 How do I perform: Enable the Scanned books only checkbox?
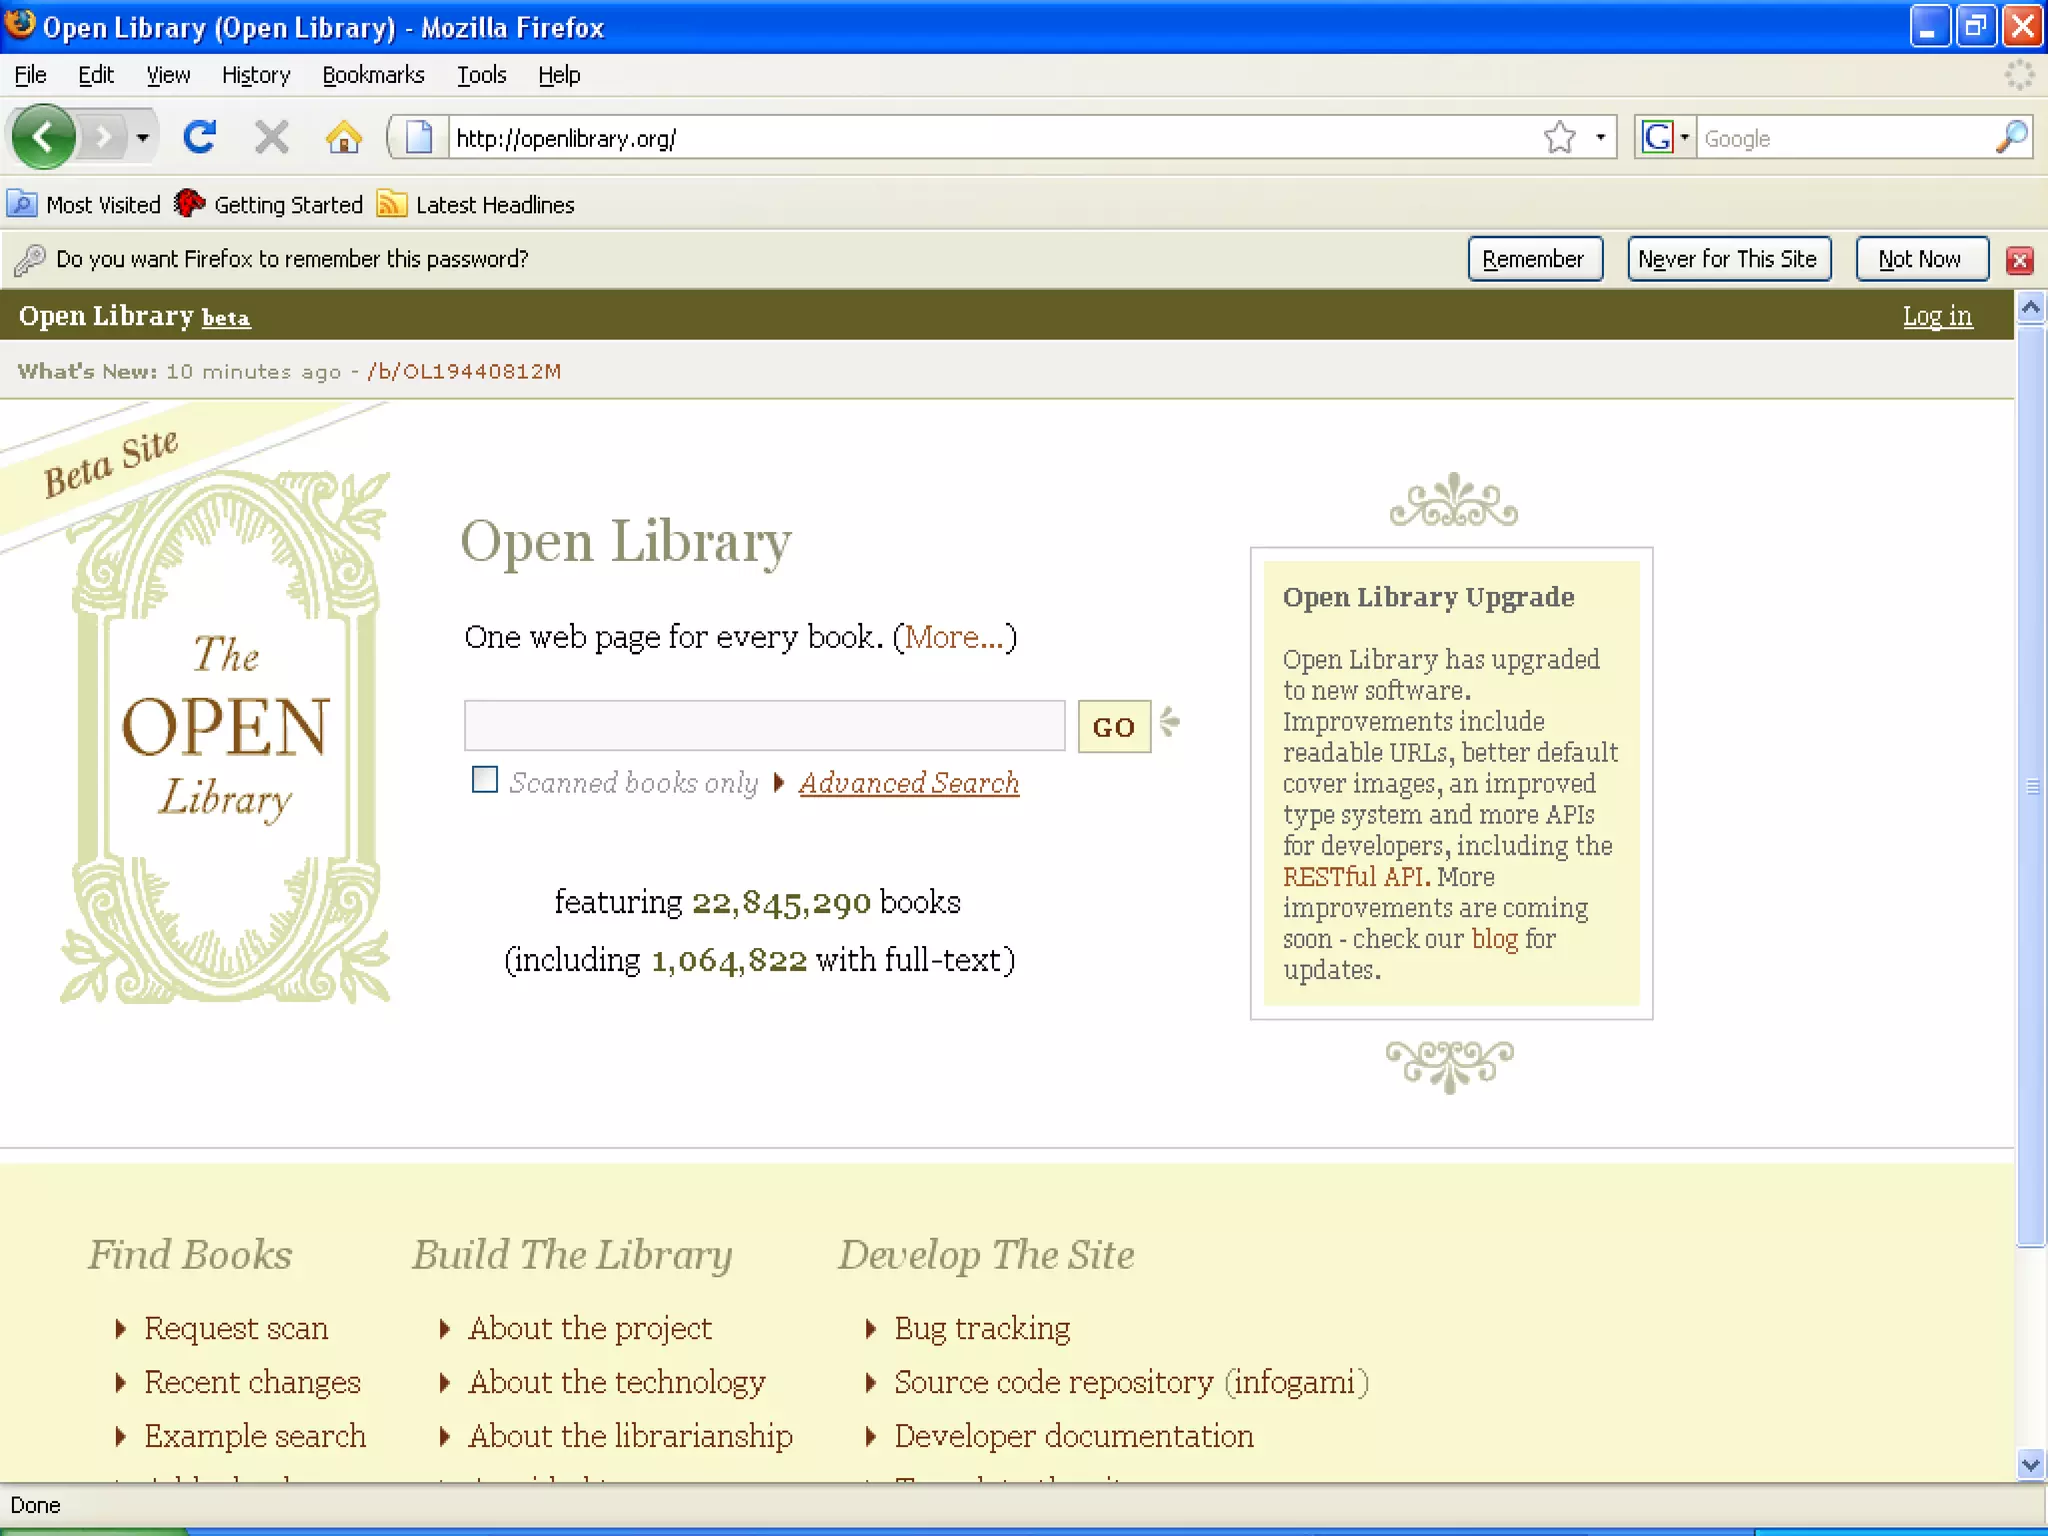[x=485, y=780]
